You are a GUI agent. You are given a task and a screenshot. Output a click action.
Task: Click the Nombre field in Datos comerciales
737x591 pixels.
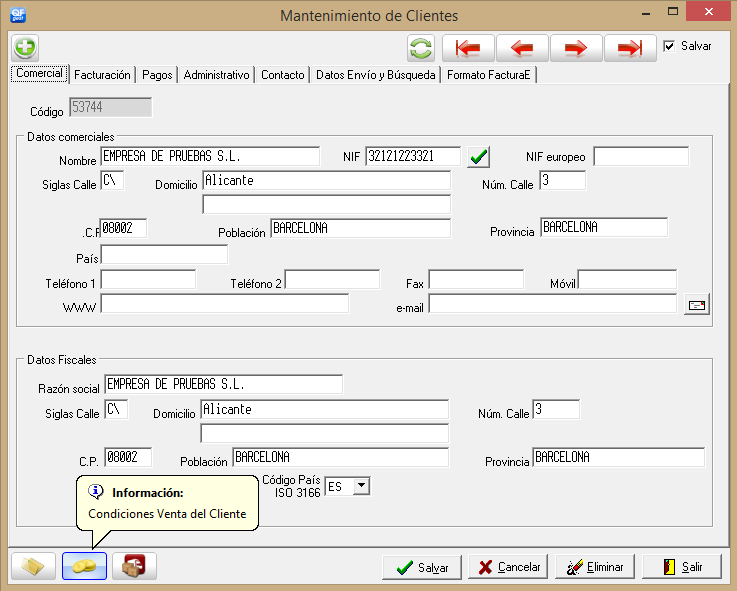pos(210,156)
